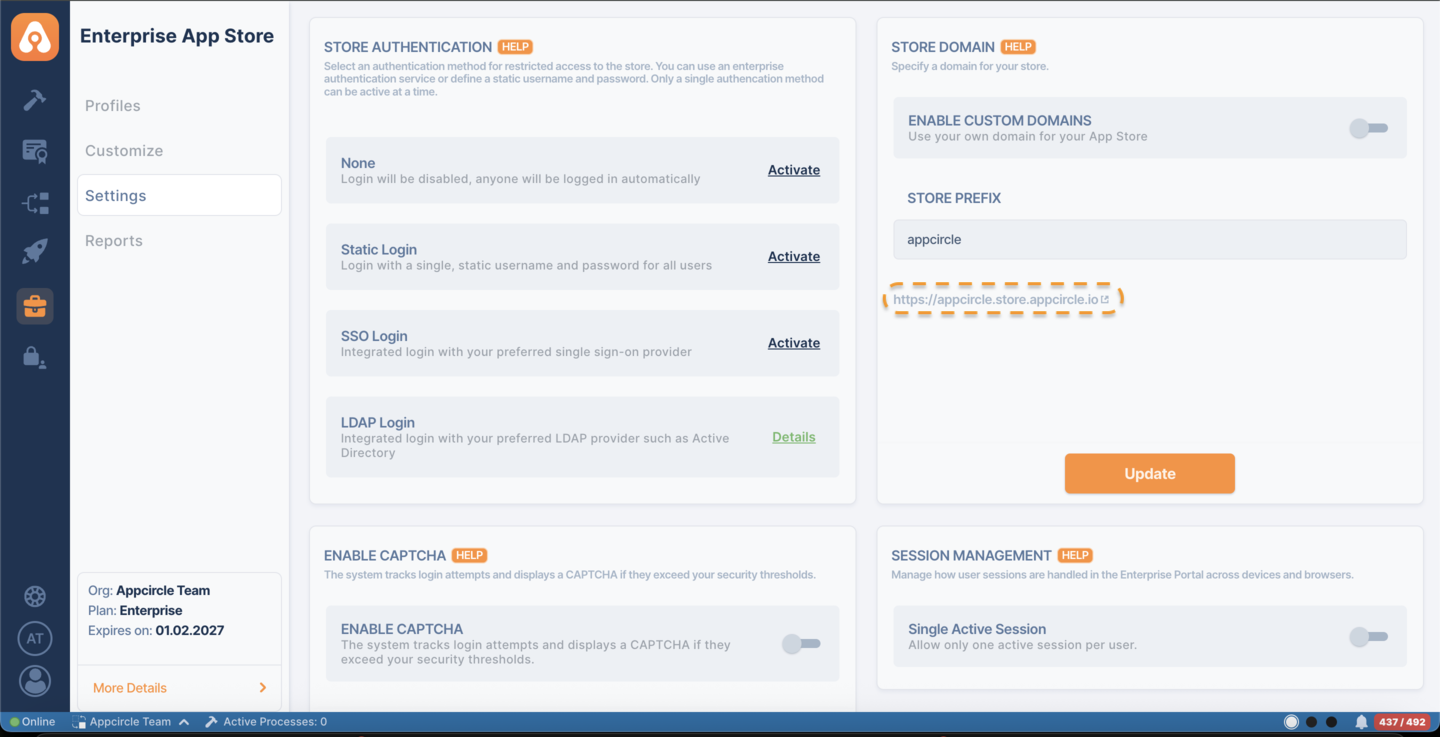
Task: Select the Enterprise App Store briefcase icon
Action: 34,306
